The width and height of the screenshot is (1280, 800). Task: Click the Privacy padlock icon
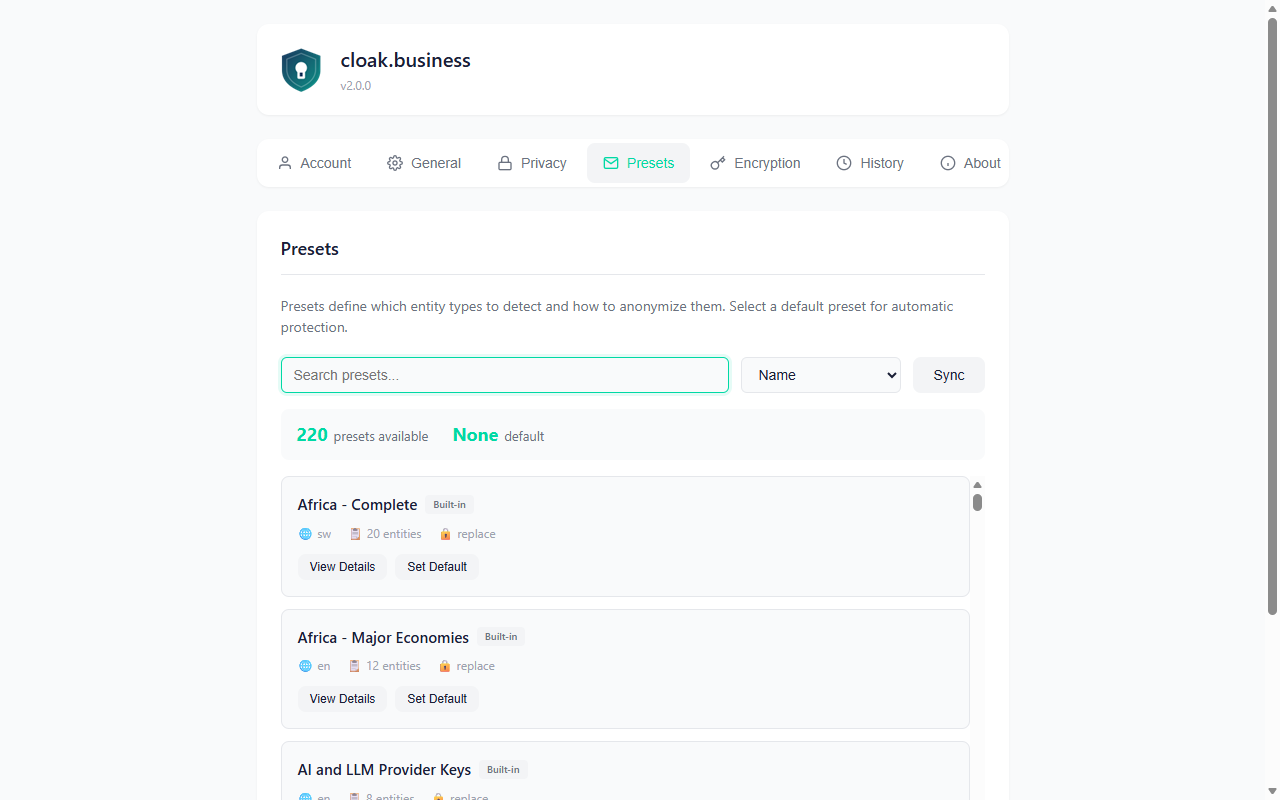(505, 163)
